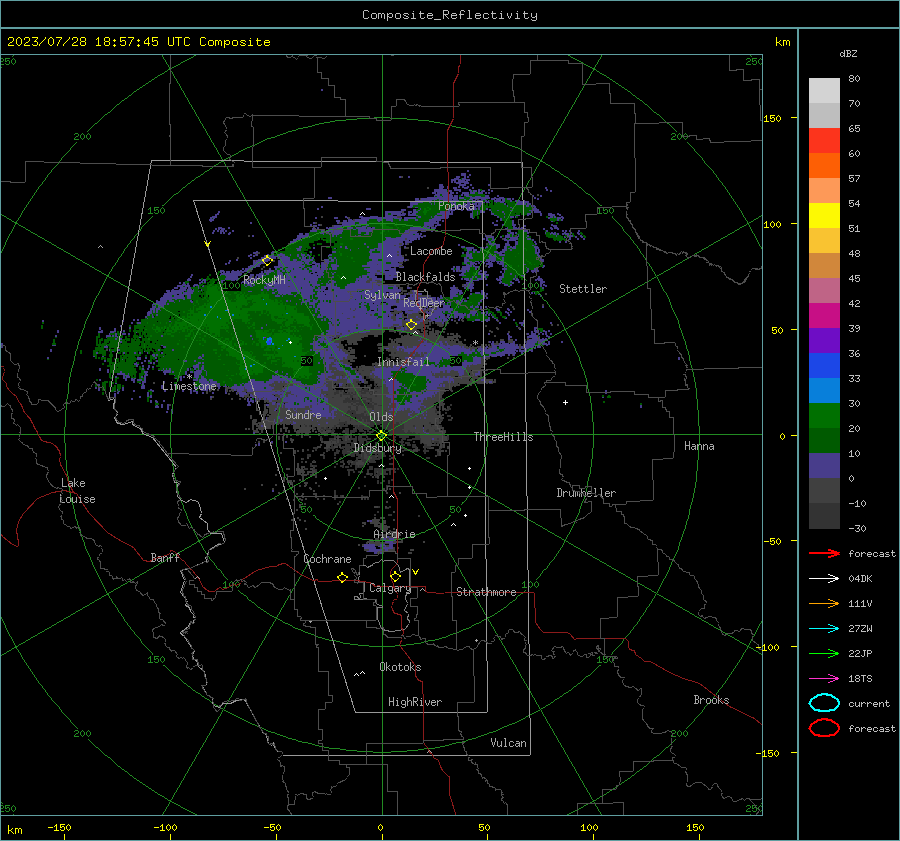Screen dimensions: 900x841
Task: Click the purple-violet swatch above 36 dBZ
Action: click(x=824, y=340)
